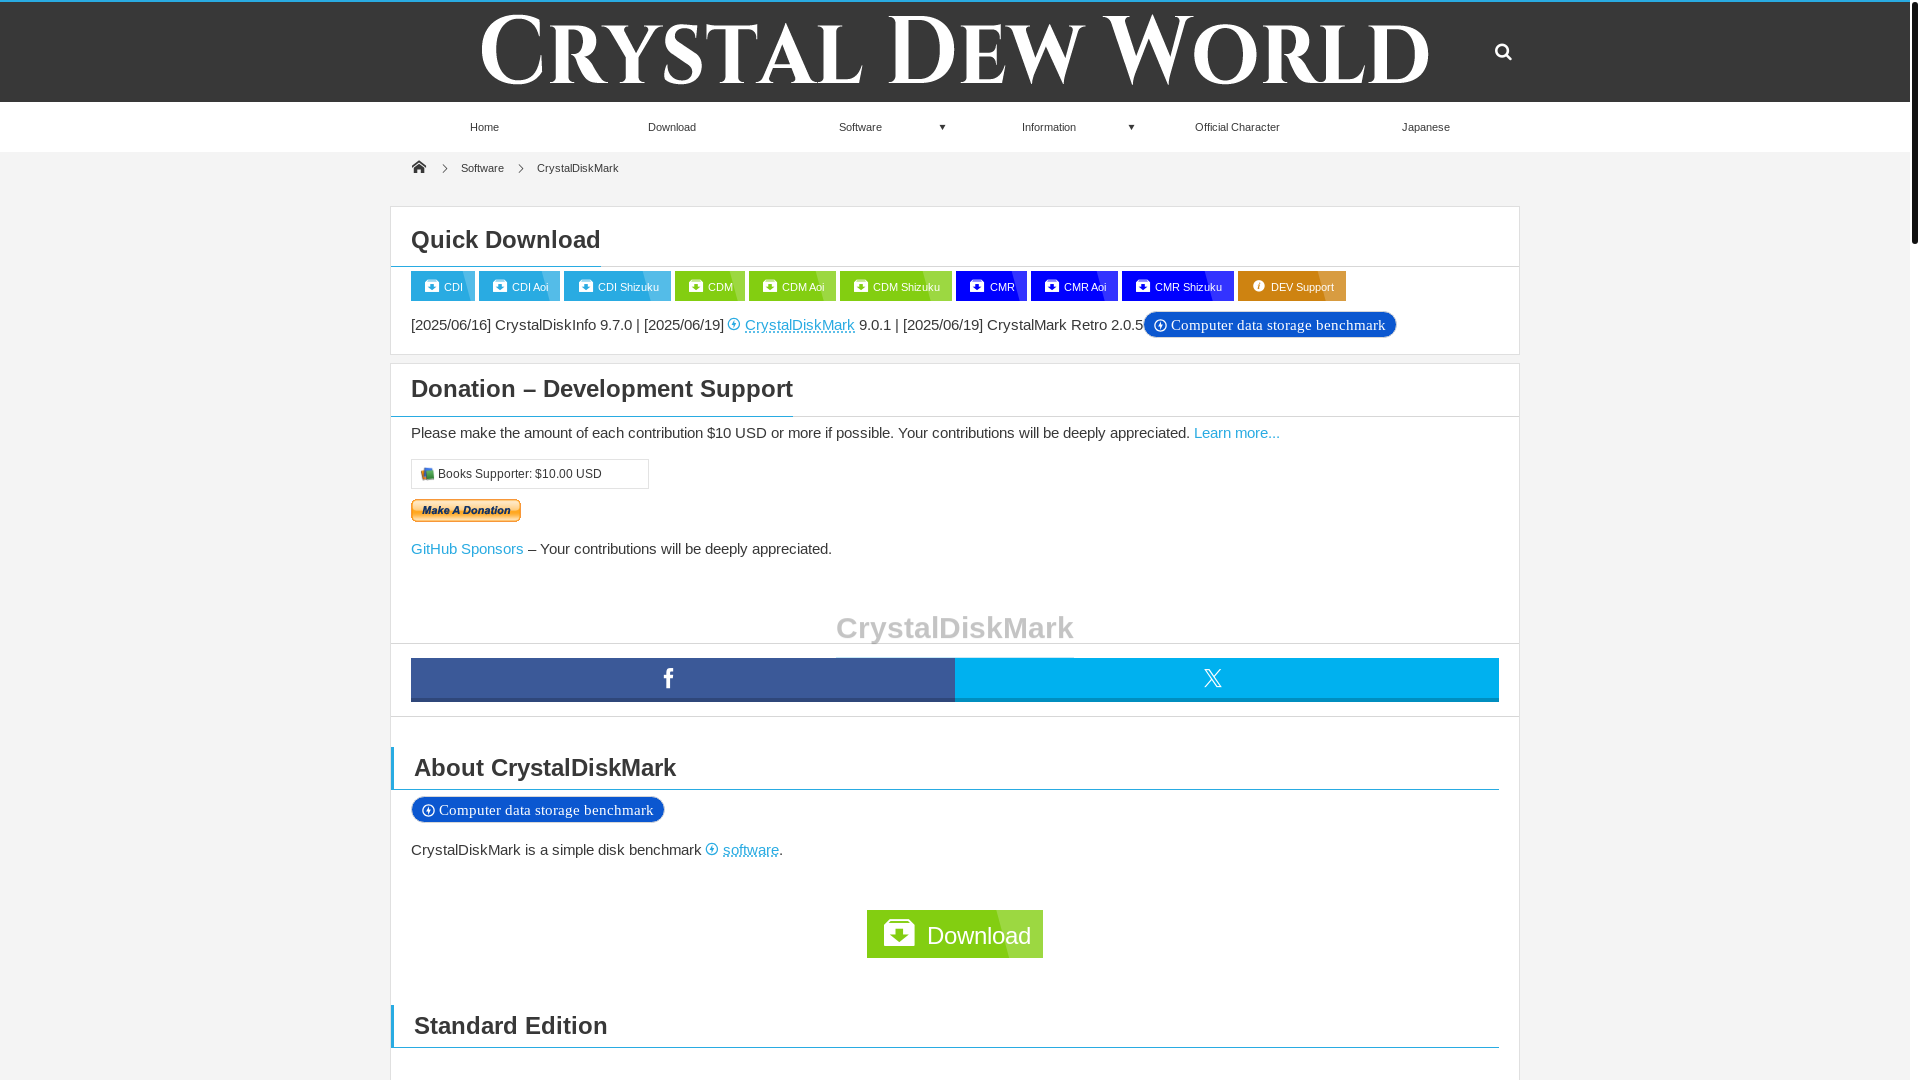1920x1080 pixels.
Task: Open the Information menu item
Action: (1049, 127)
